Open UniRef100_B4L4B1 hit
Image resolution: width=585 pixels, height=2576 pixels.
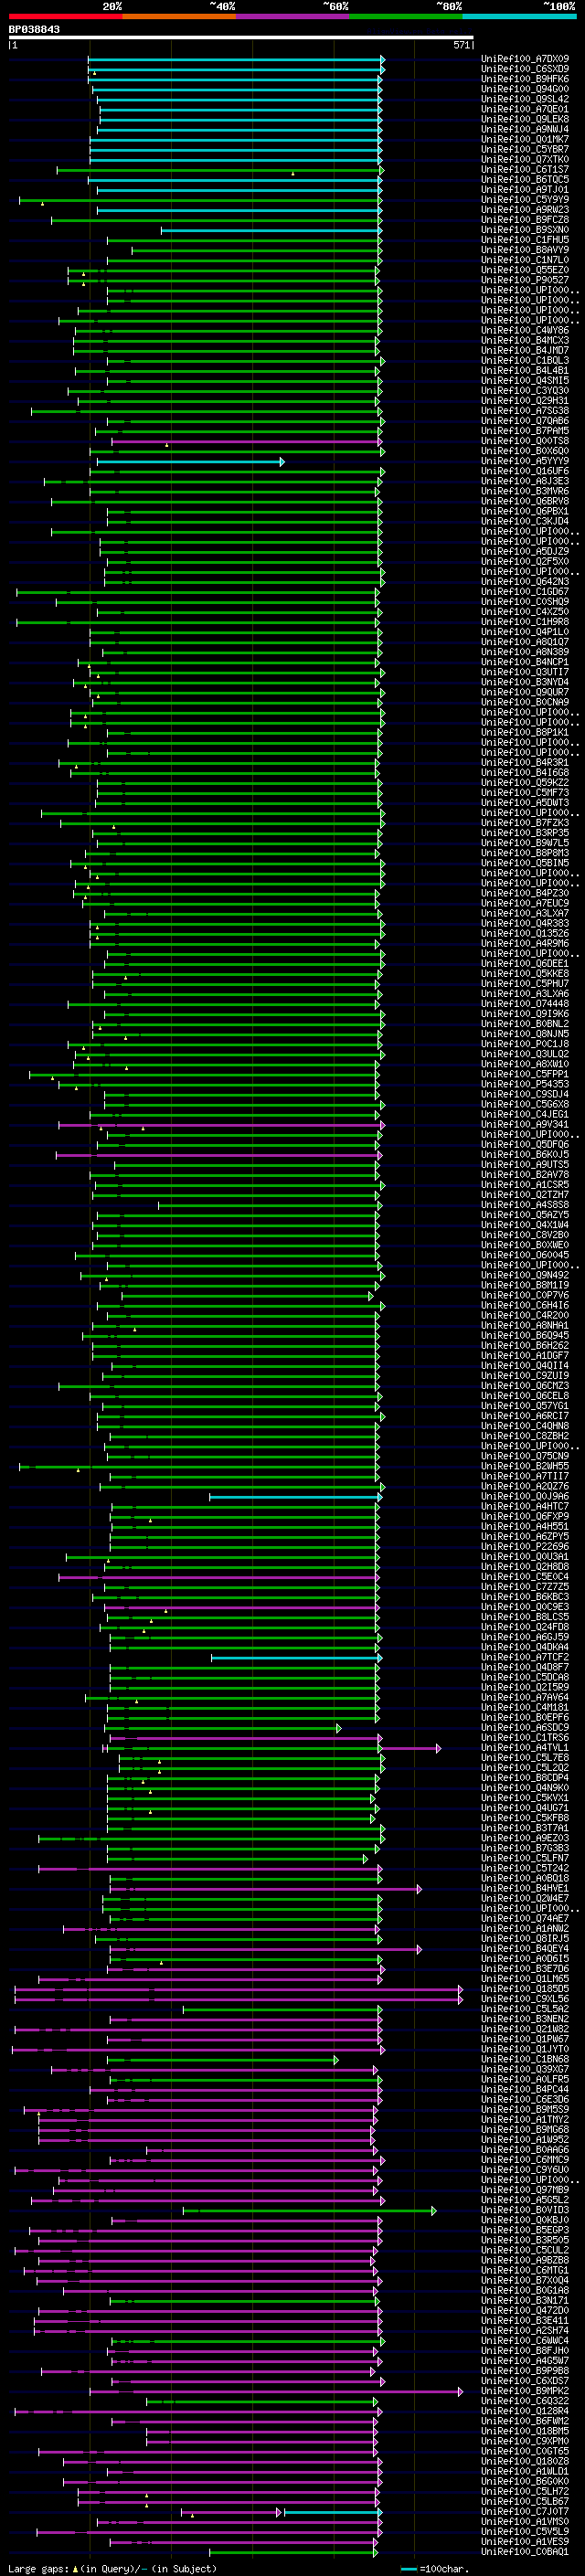tap(525, 371)
